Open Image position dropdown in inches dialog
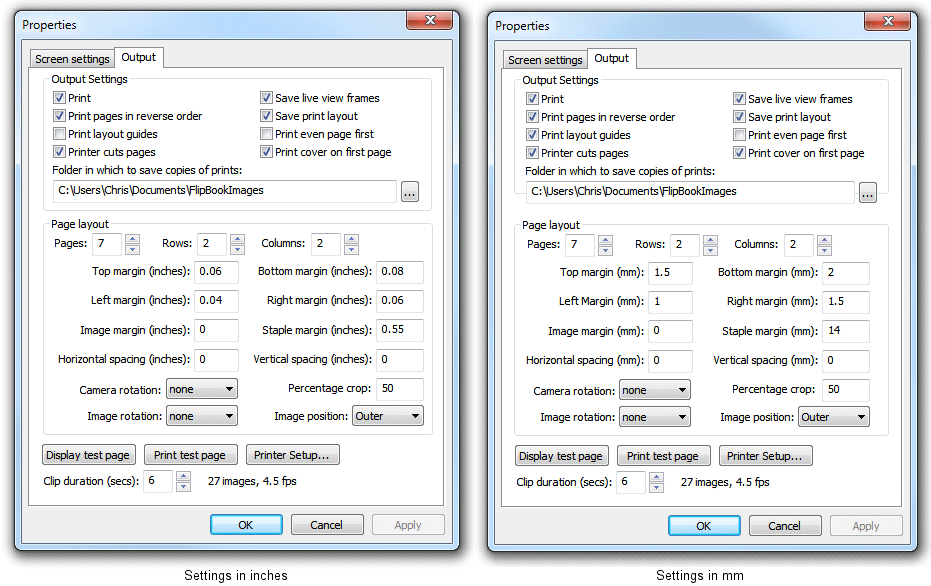The image size is (931, 586). tap(388, 416)
